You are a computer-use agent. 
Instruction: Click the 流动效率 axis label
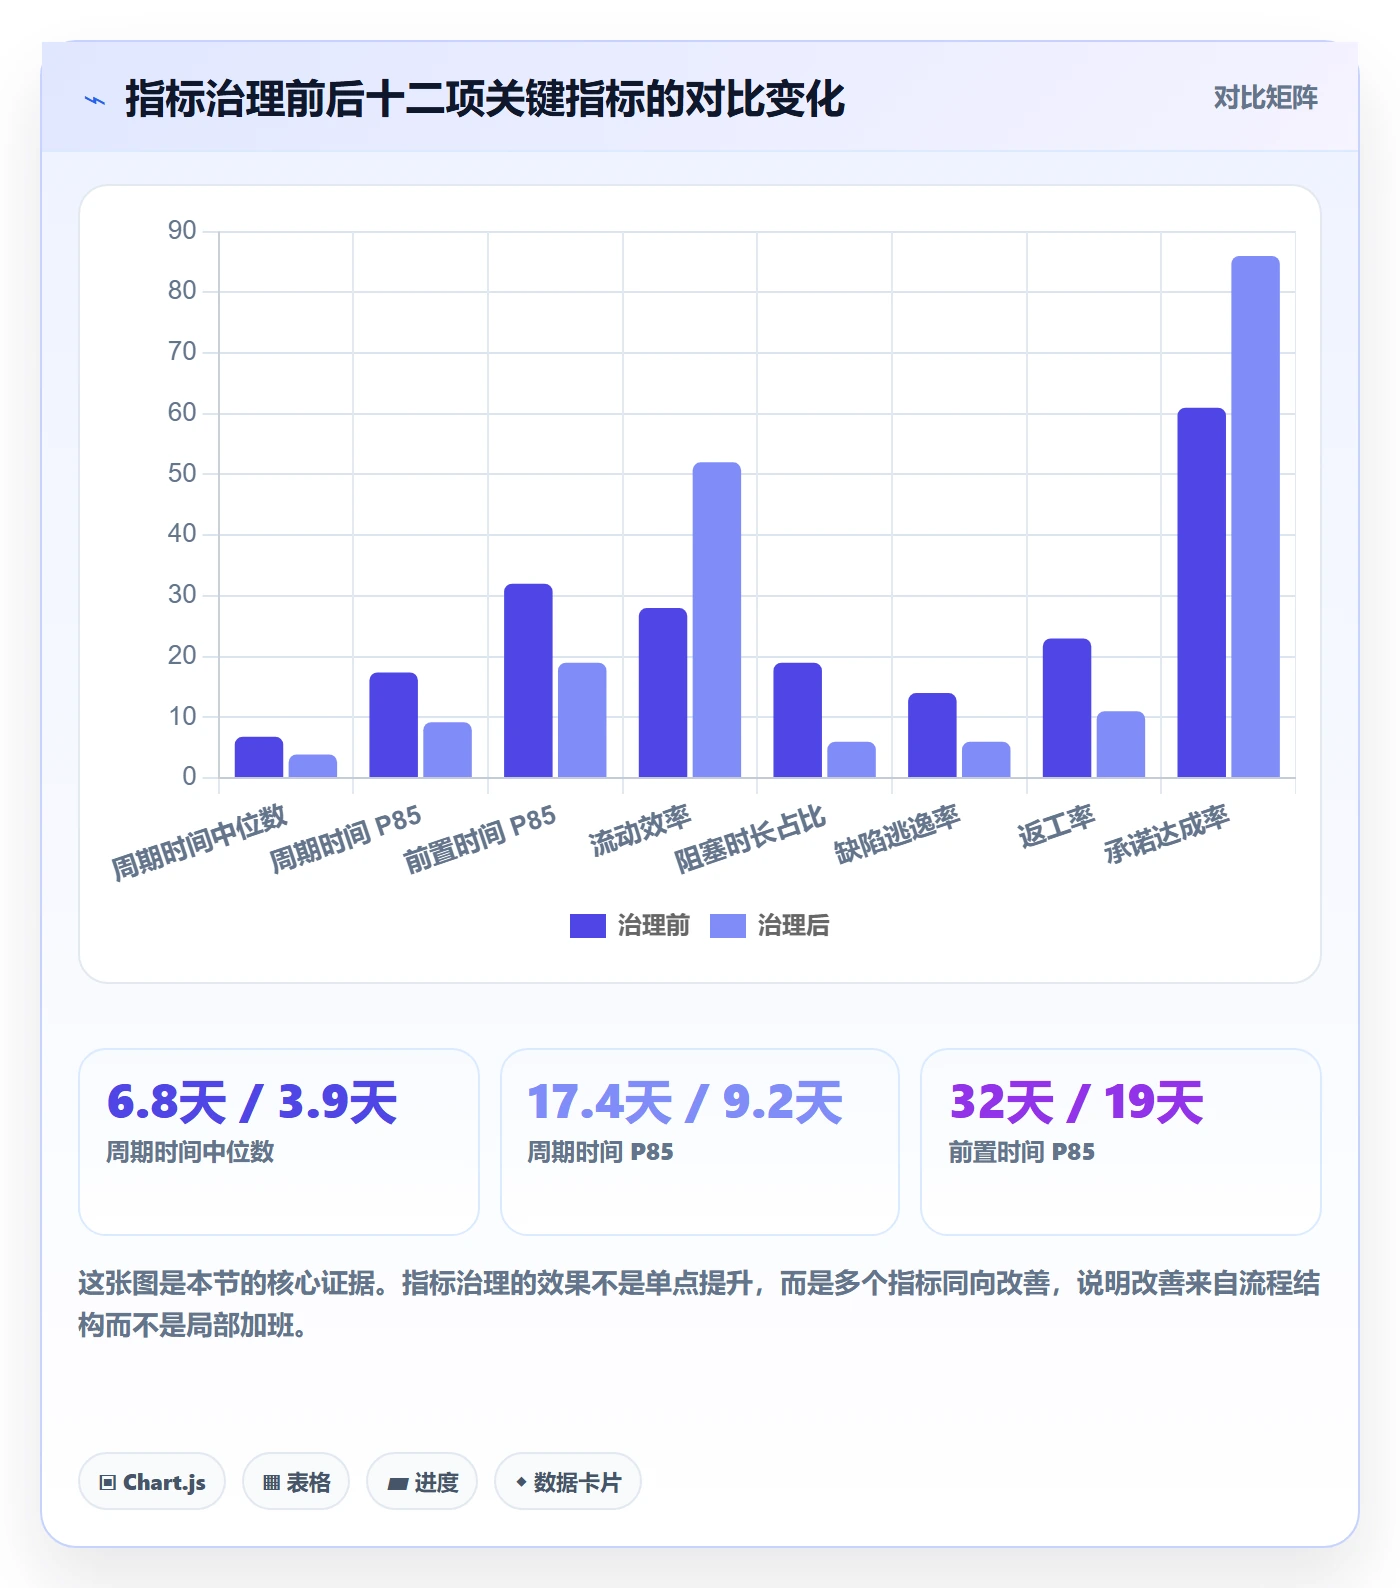(640, 830)
